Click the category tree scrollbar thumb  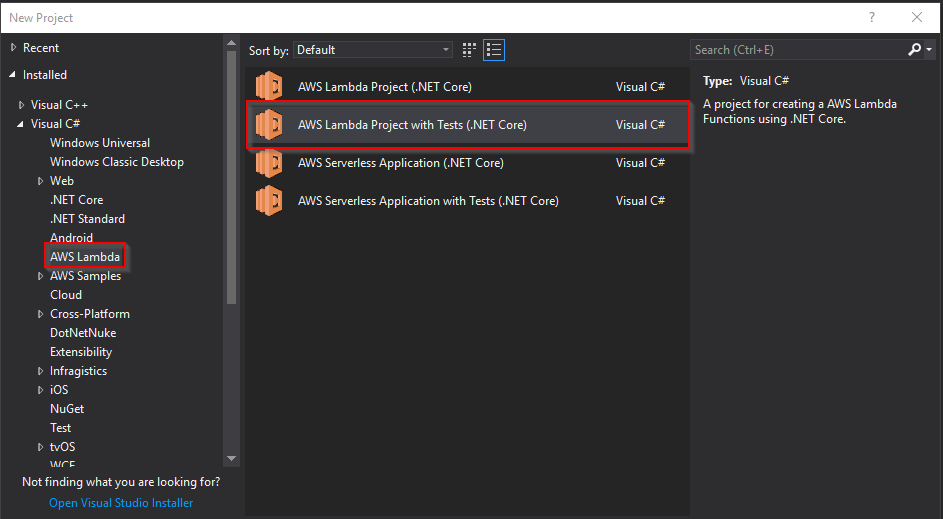232,177
